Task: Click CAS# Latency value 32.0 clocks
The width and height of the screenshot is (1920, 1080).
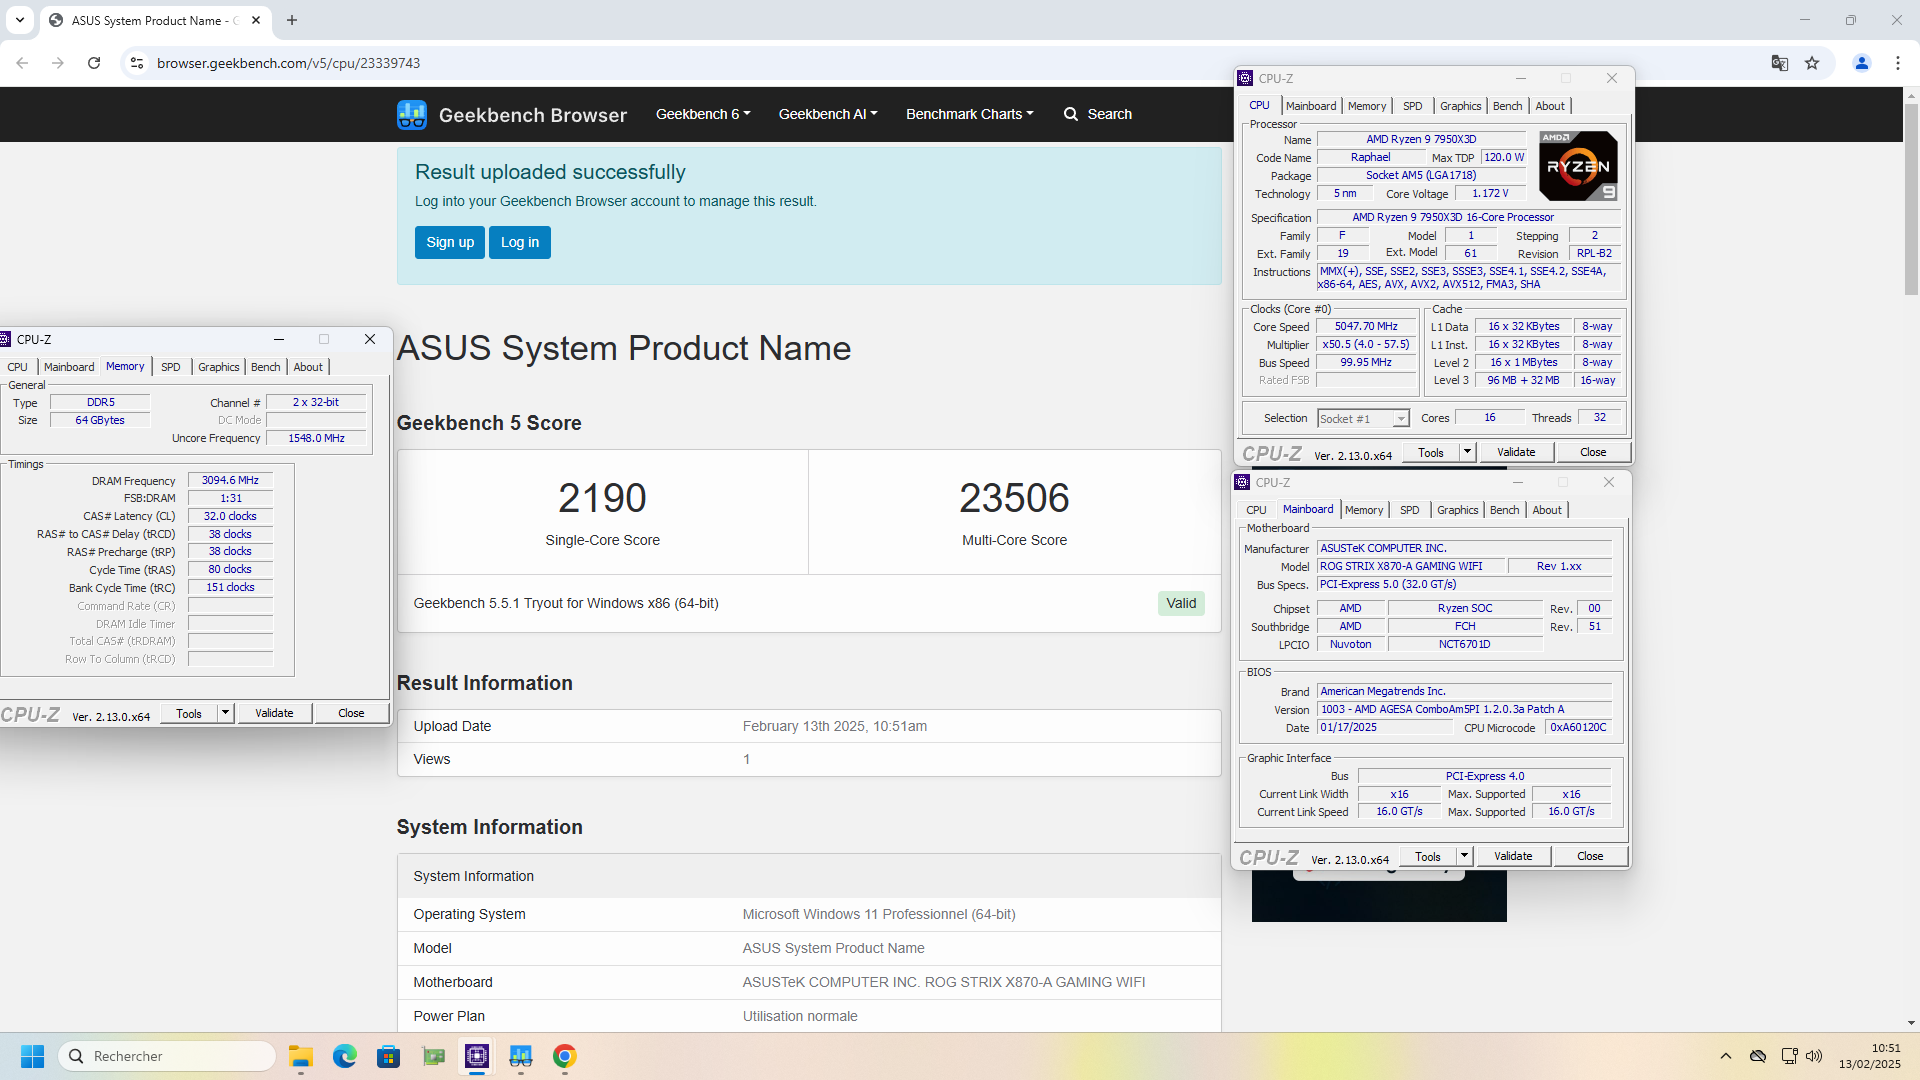Action: point(230,516)
